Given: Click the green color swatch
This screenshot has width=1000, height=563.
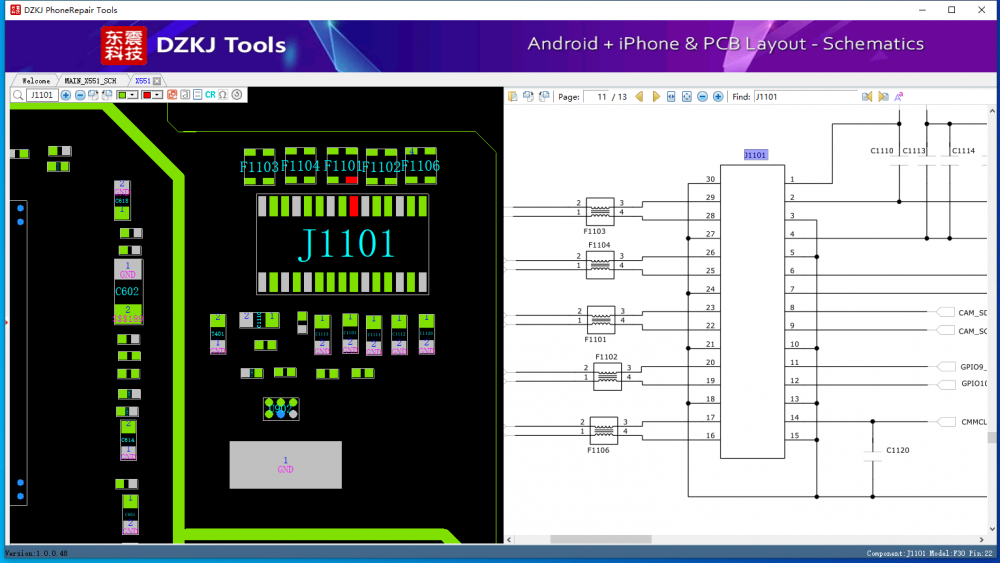Looking at the screenshot, I should coord(122,95).
